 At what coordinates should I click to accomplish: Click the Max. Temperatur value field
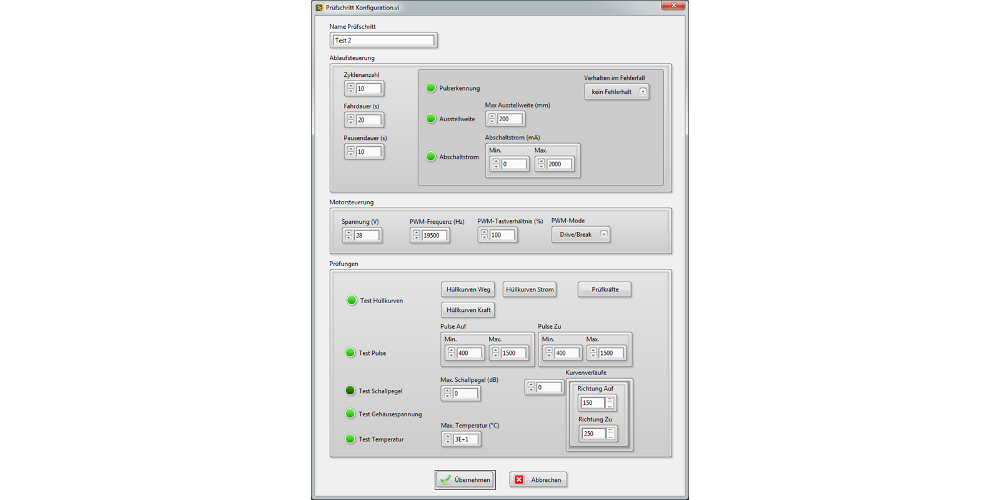click(465, 438)
